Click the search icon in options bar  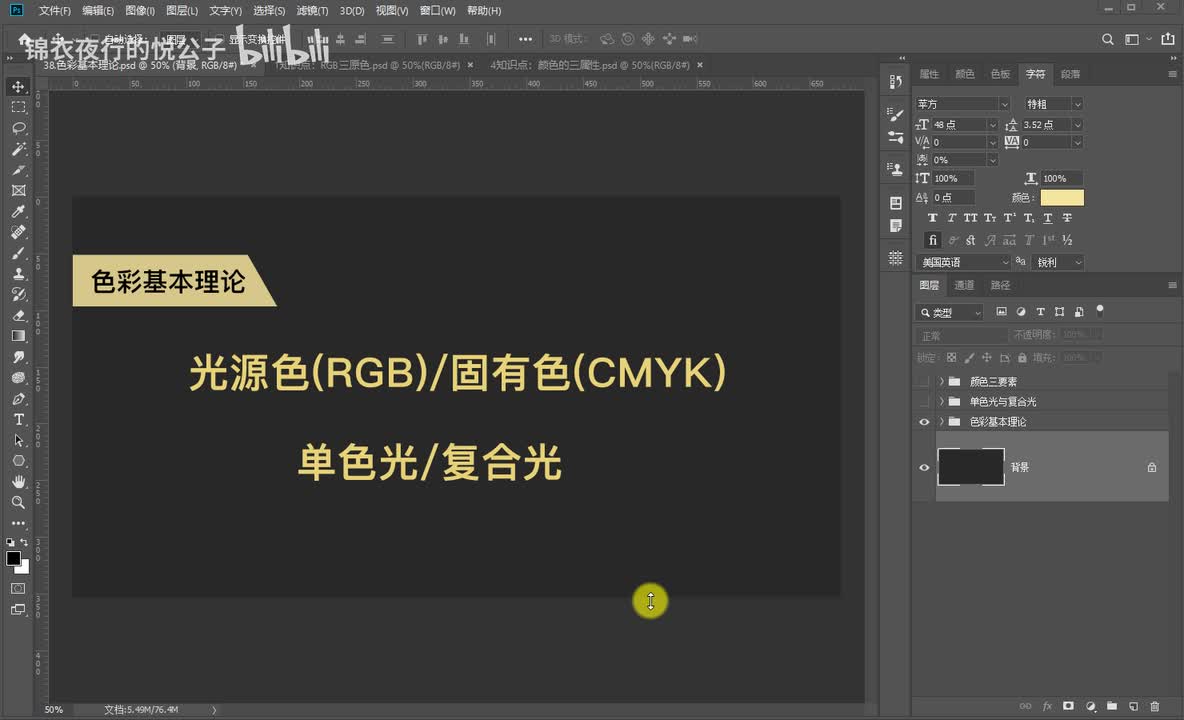coord(1107,39)
